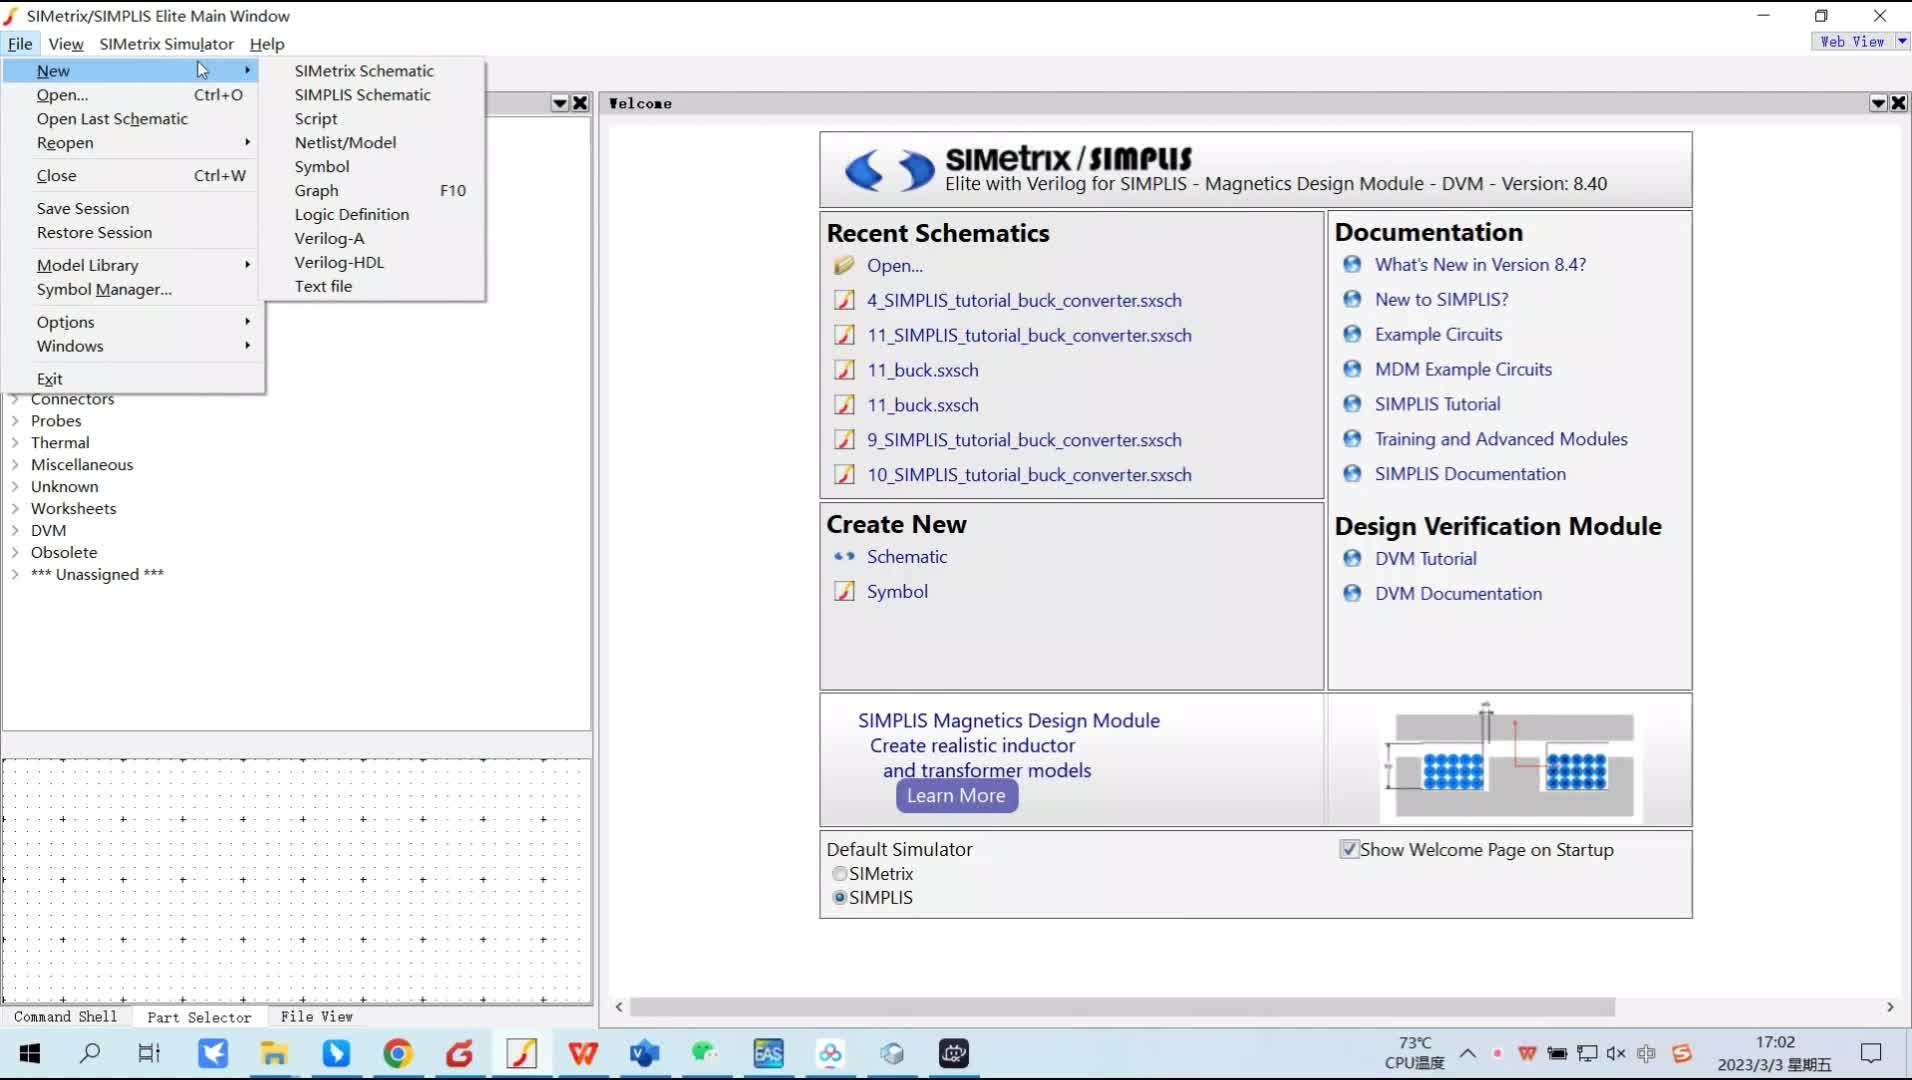Select SIMPLIS as default simulator
The width and height of the screenshot is (1912, 1080).
pos(840,898)
